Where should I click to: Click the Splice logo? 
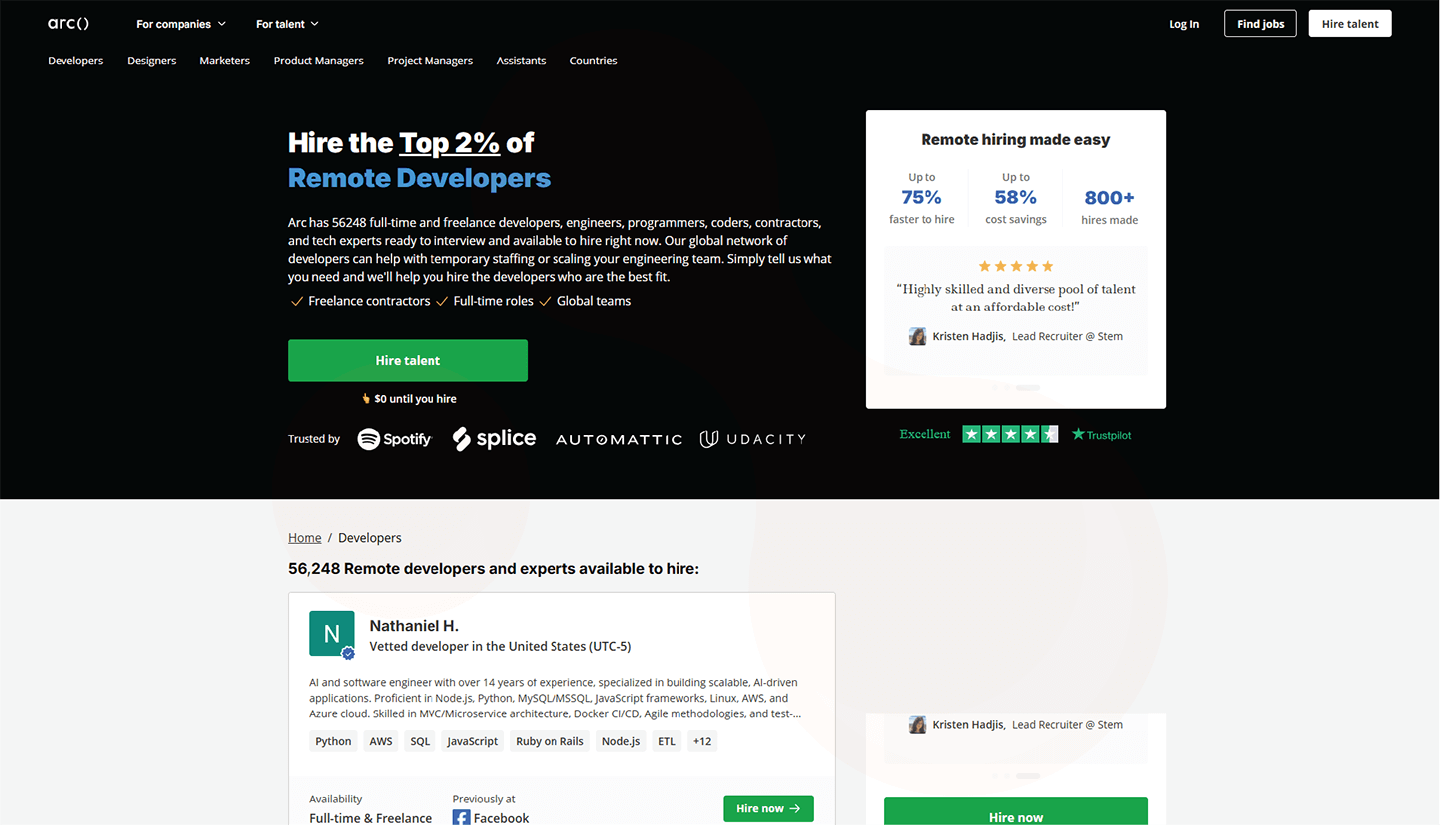[494, 438]
